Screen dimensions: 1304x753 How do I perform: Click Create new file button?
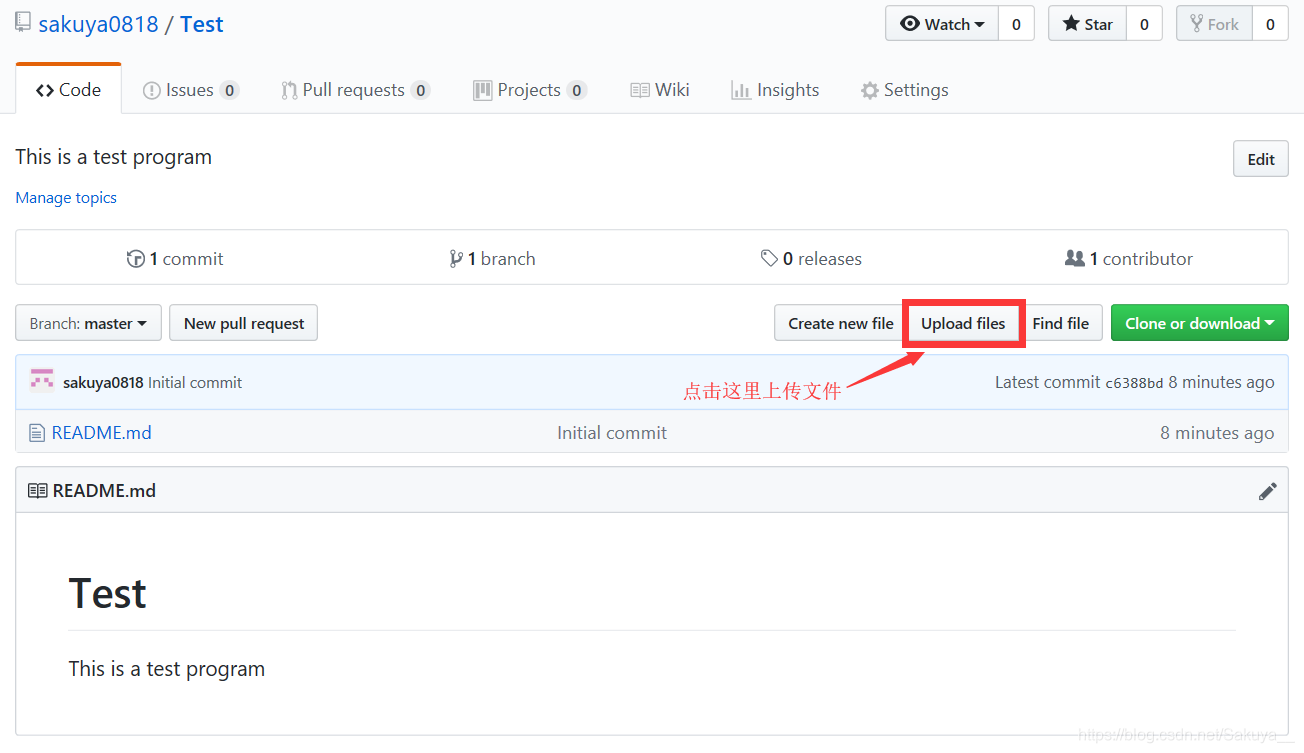[840, 323]
